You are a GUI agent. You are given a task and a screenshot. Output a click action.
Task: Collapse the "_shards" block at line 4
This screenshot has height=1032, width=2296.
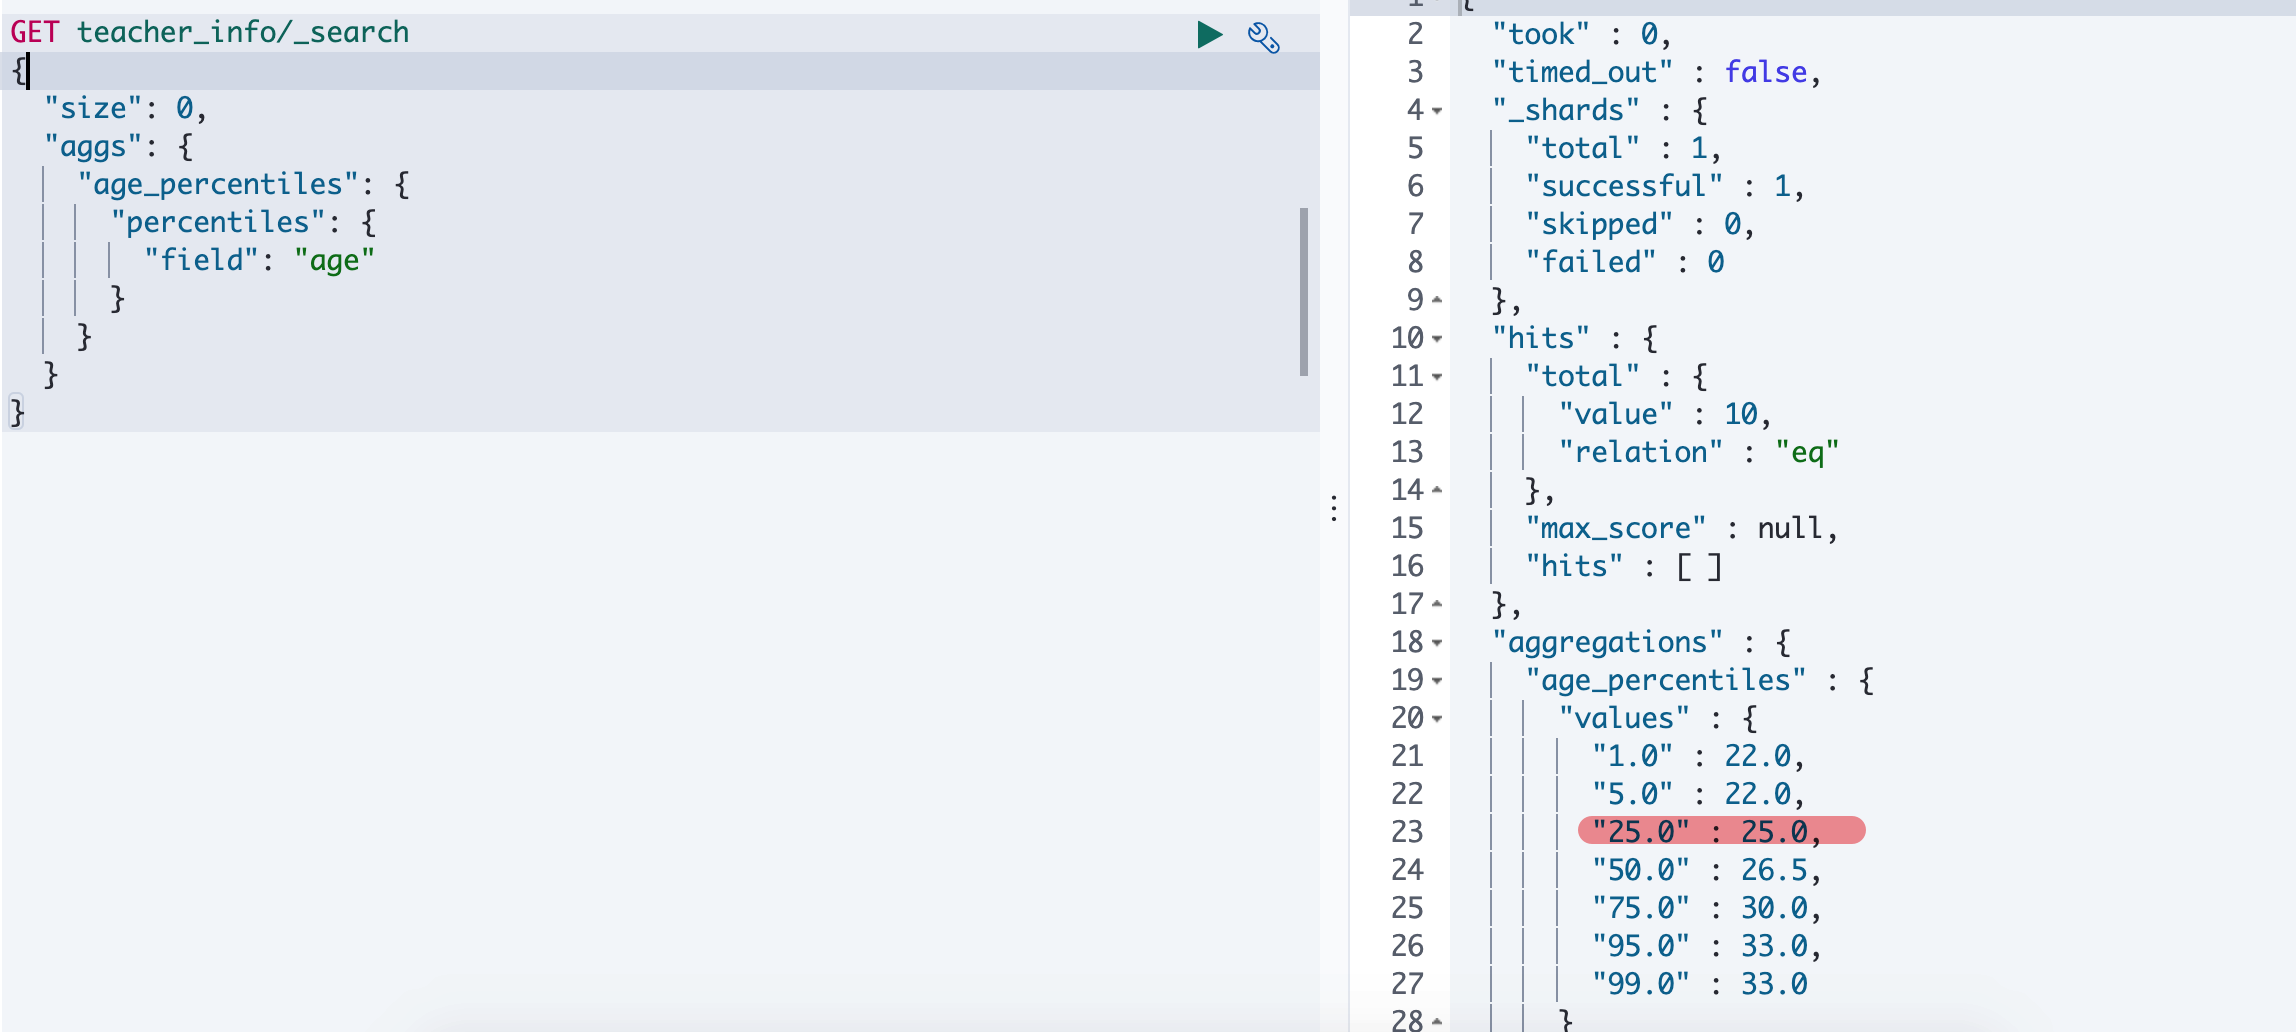[1437, 111]
